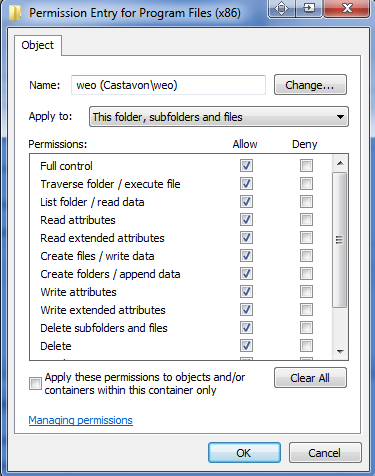
Task: Click the folder icon in the title bar
Action: point(15,13)
